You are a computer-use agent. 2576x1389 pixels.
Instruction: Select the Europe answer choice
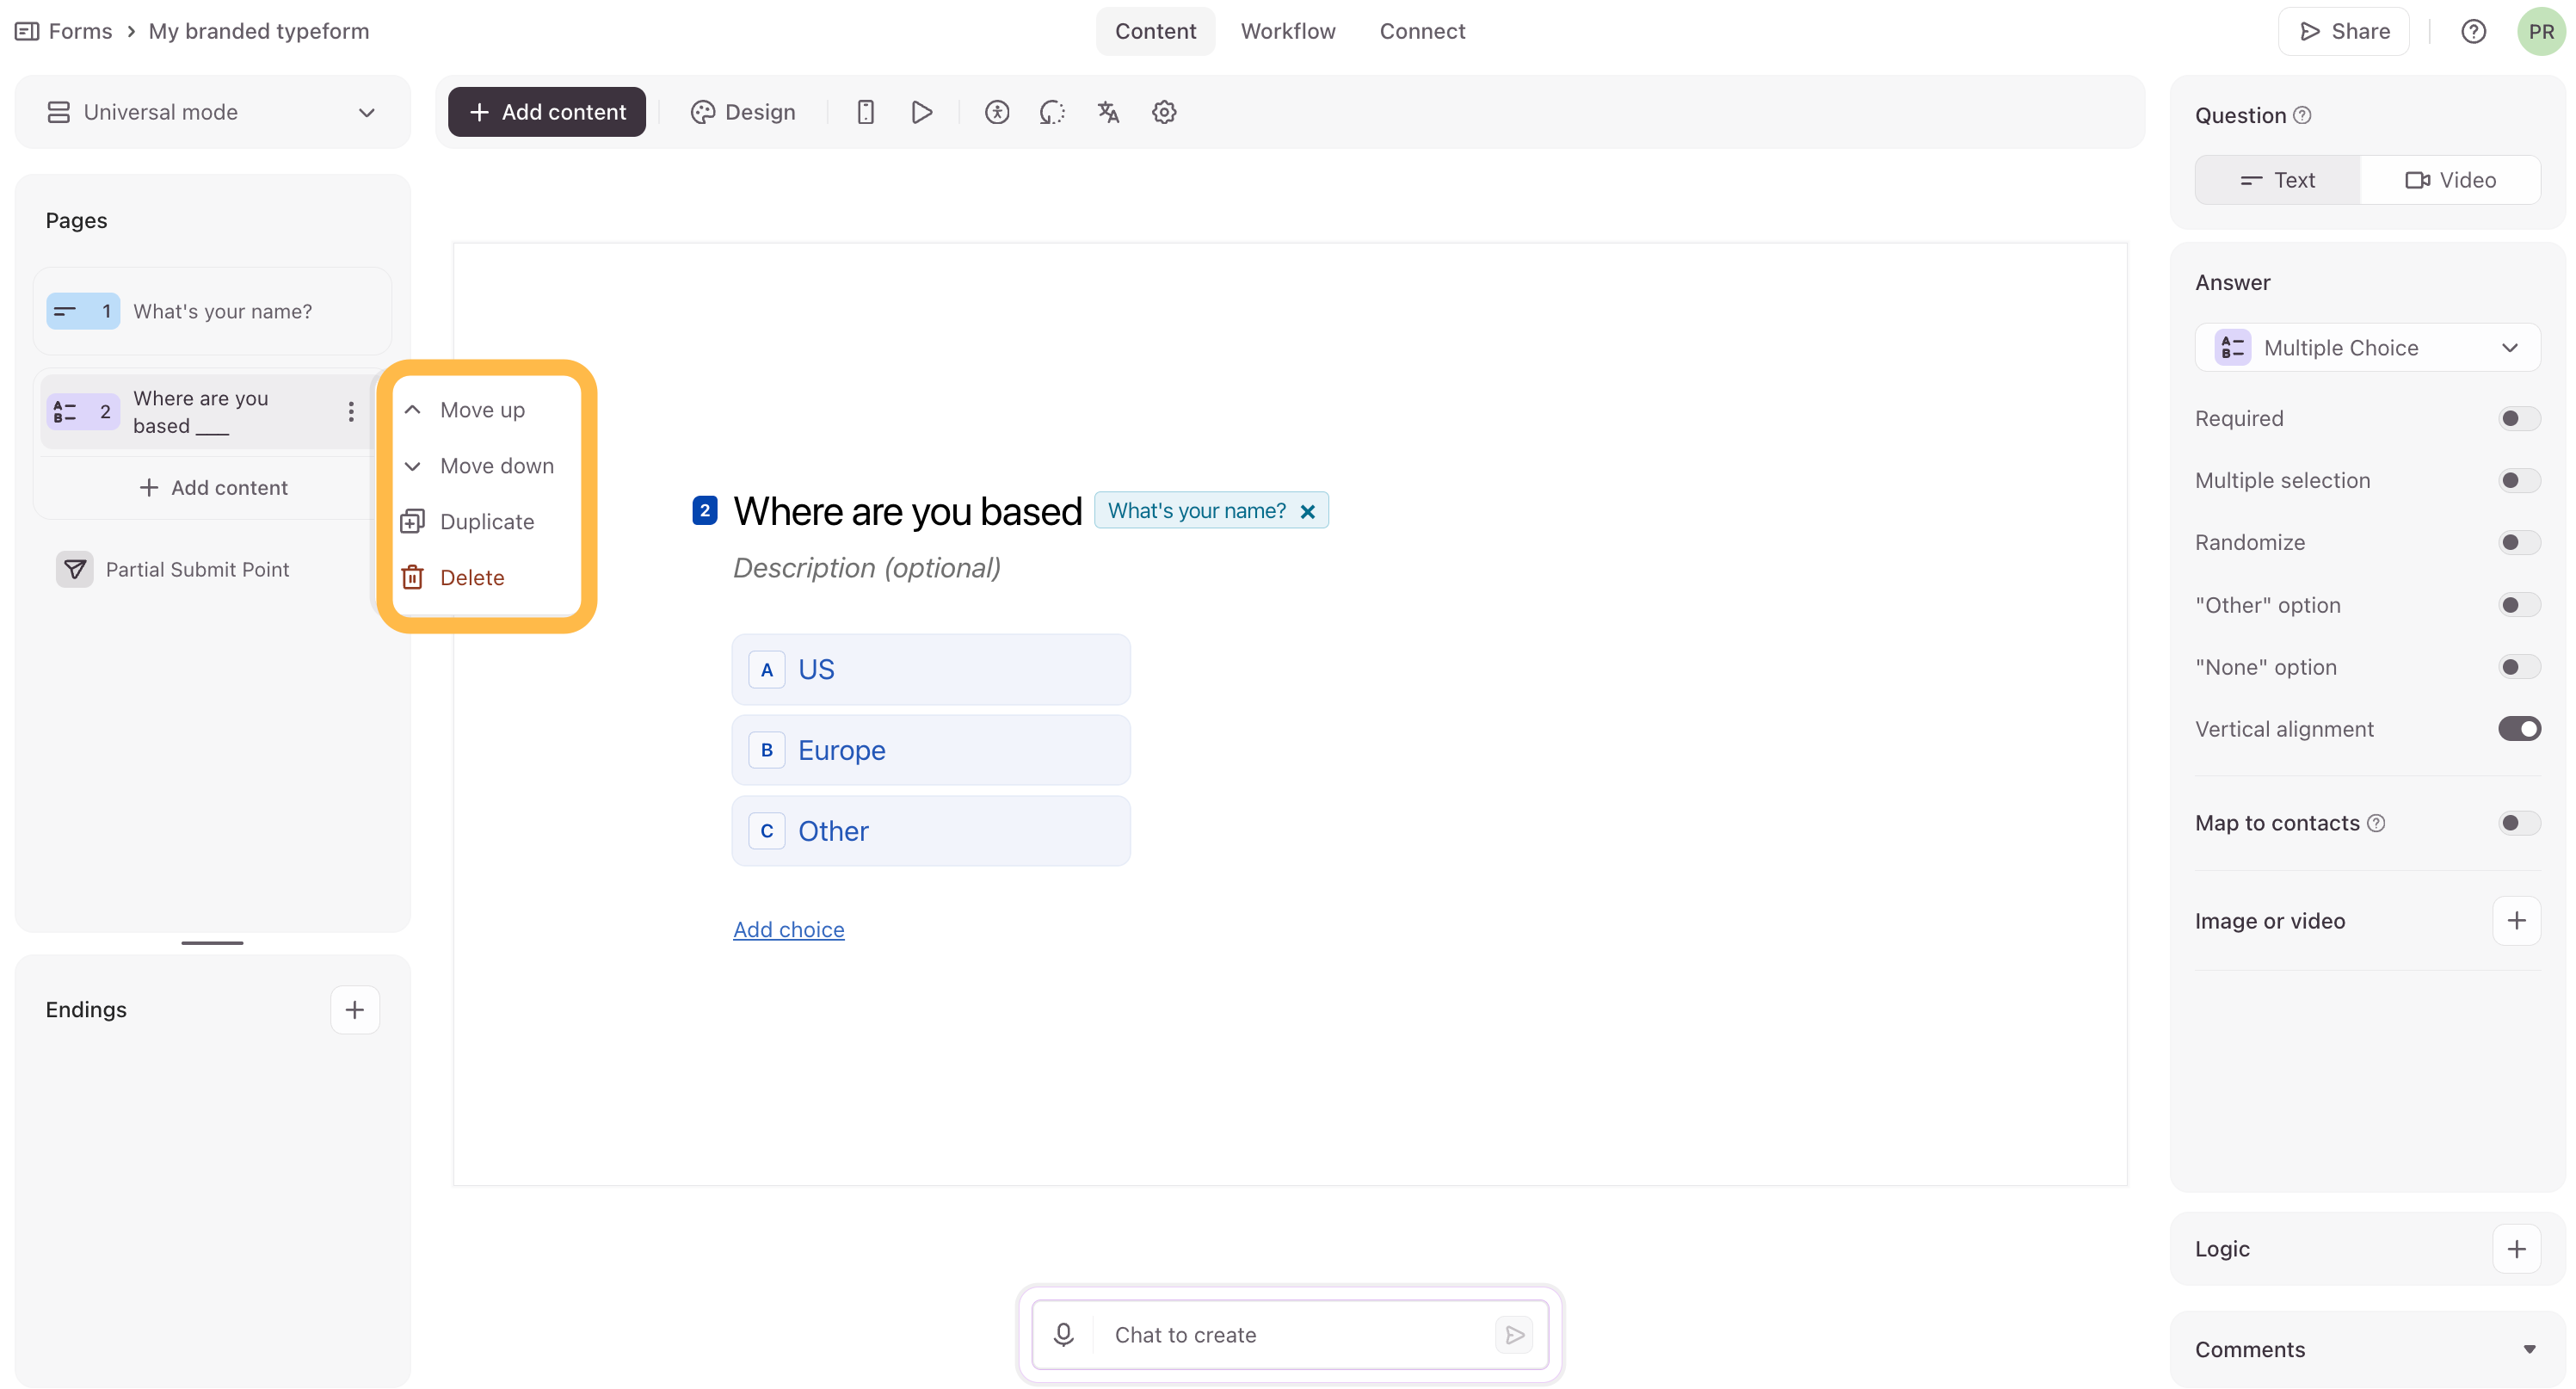click(x=930, y=750)
